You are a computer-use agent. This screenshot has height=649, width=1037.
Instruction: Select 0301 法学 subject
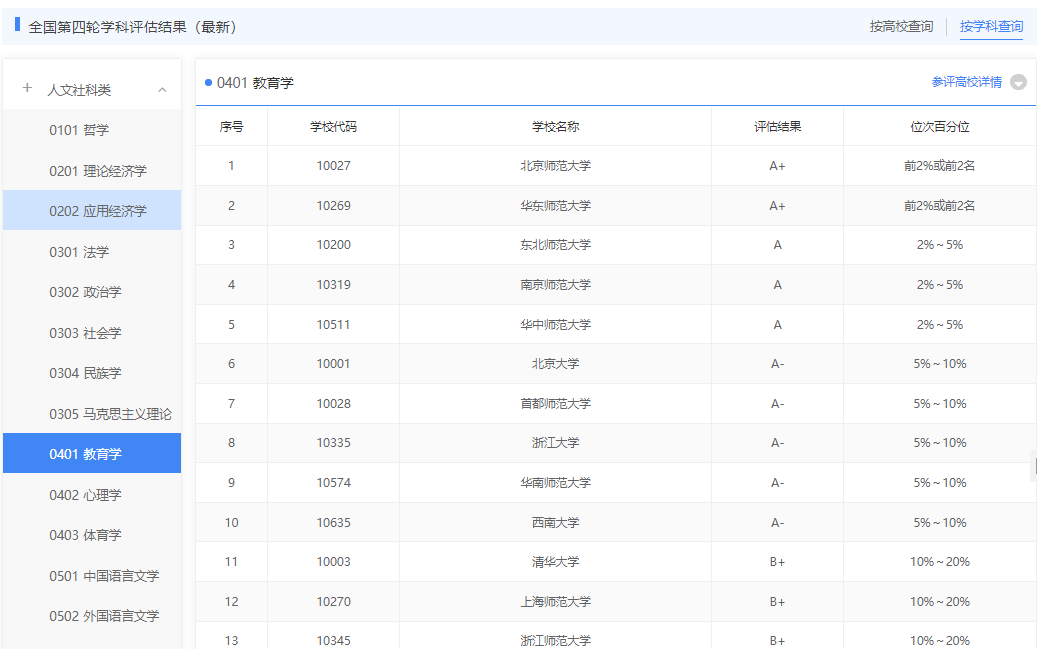(x=92, y=251)
